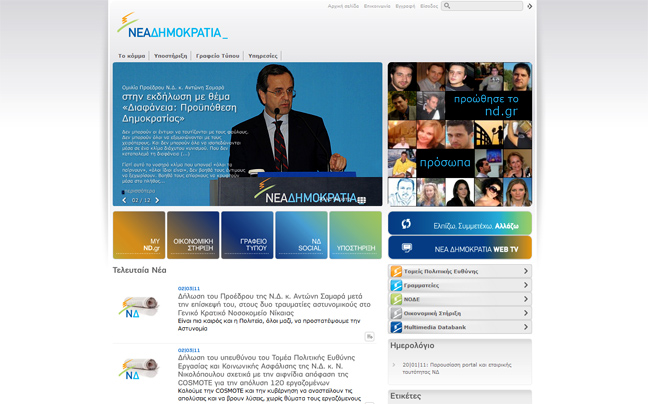The image size is (648, 404).
Task: Click the grey Οικονομική Στήριξη icon
Action: click(x=396, y=313)
